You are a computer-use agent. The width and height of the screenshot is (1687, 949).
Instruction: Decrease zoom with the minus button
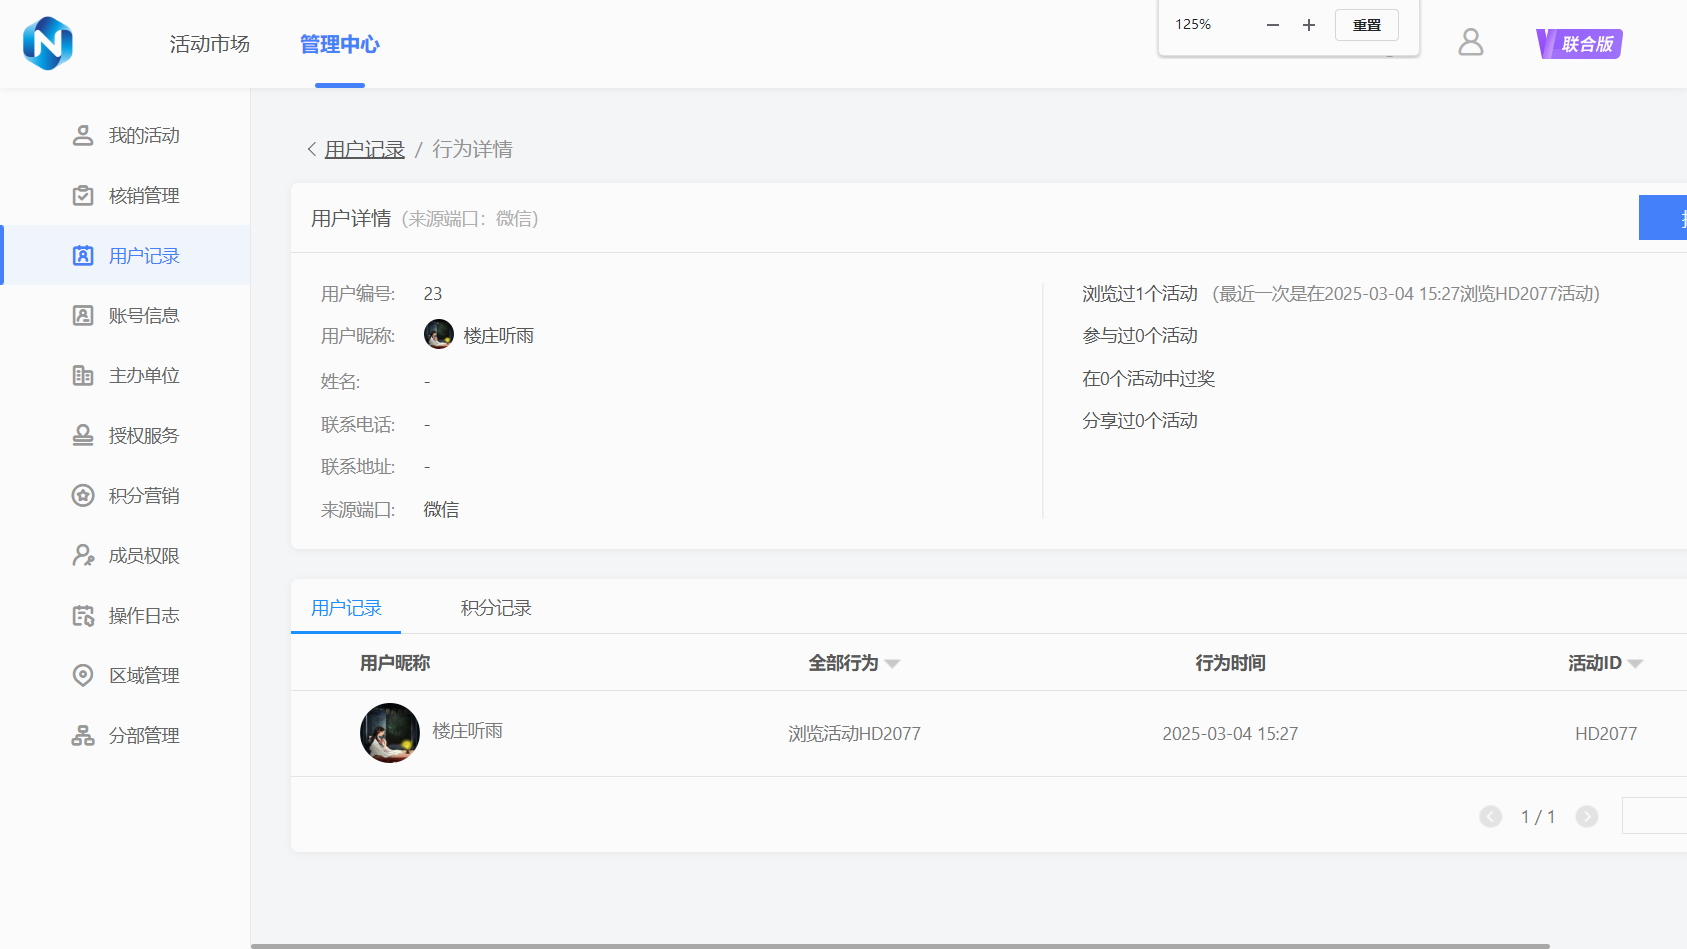point(1272,25)
